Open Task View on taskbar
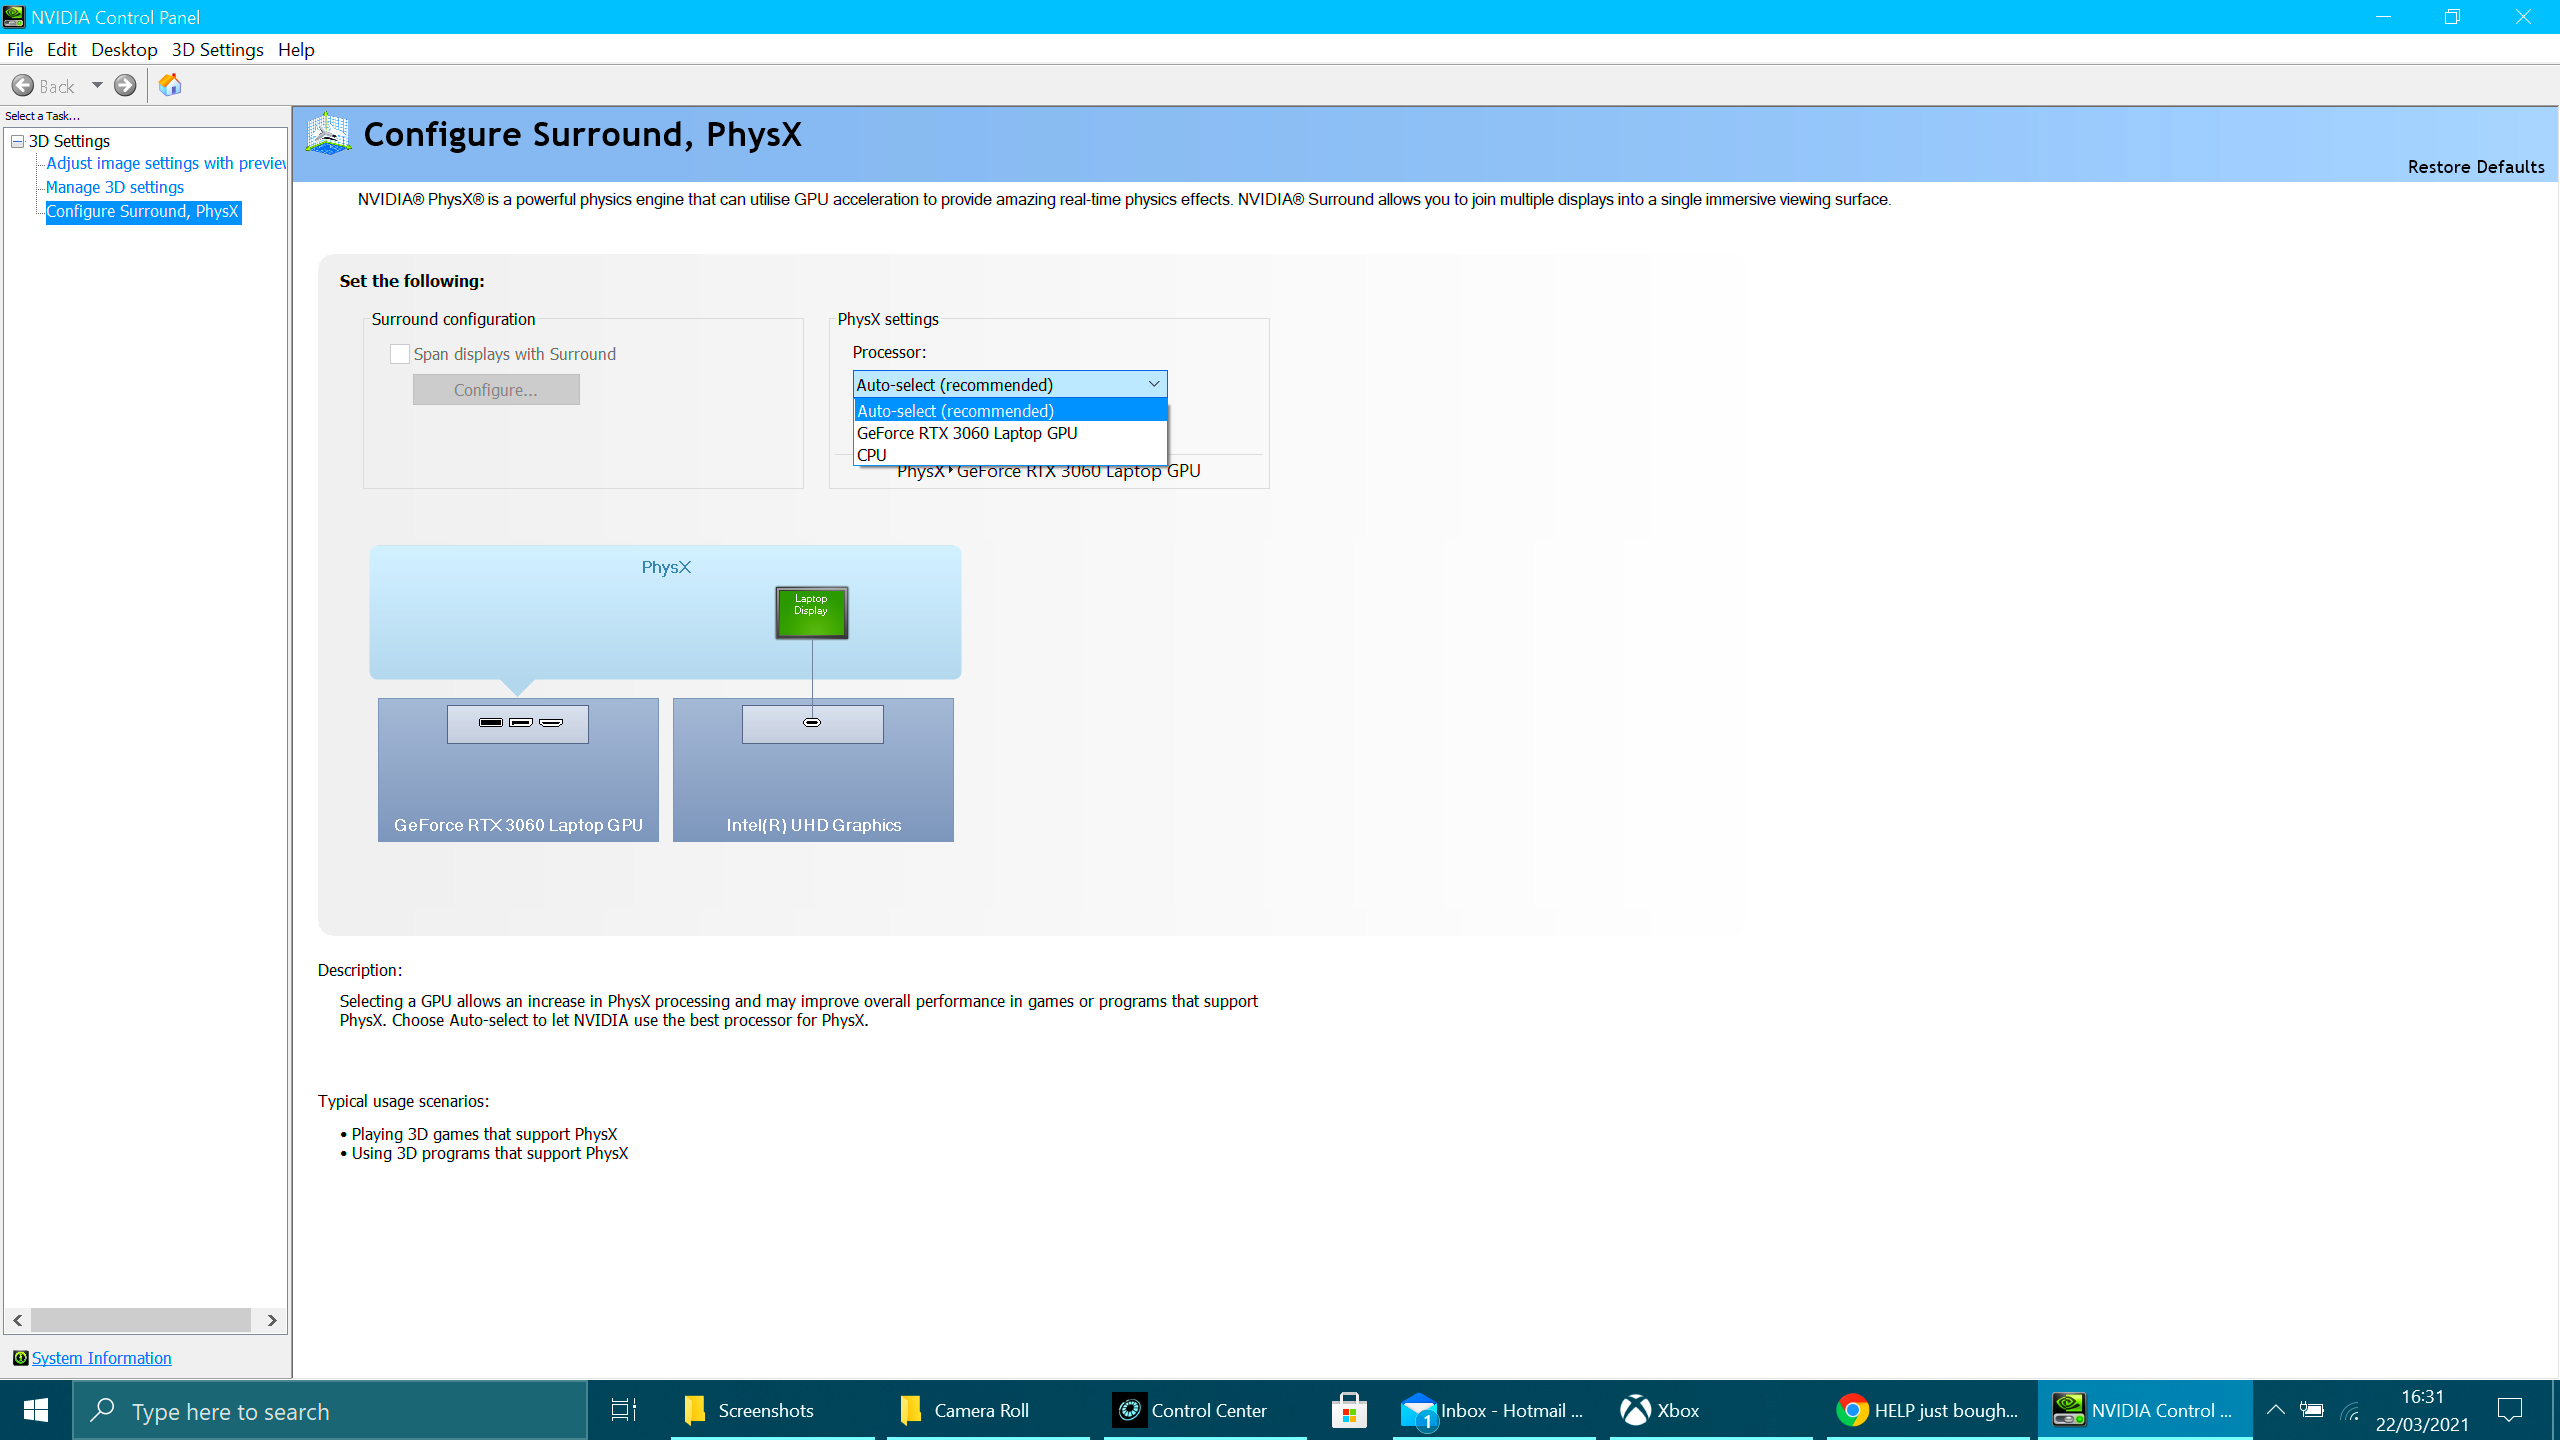 [x=624, y=1410]
